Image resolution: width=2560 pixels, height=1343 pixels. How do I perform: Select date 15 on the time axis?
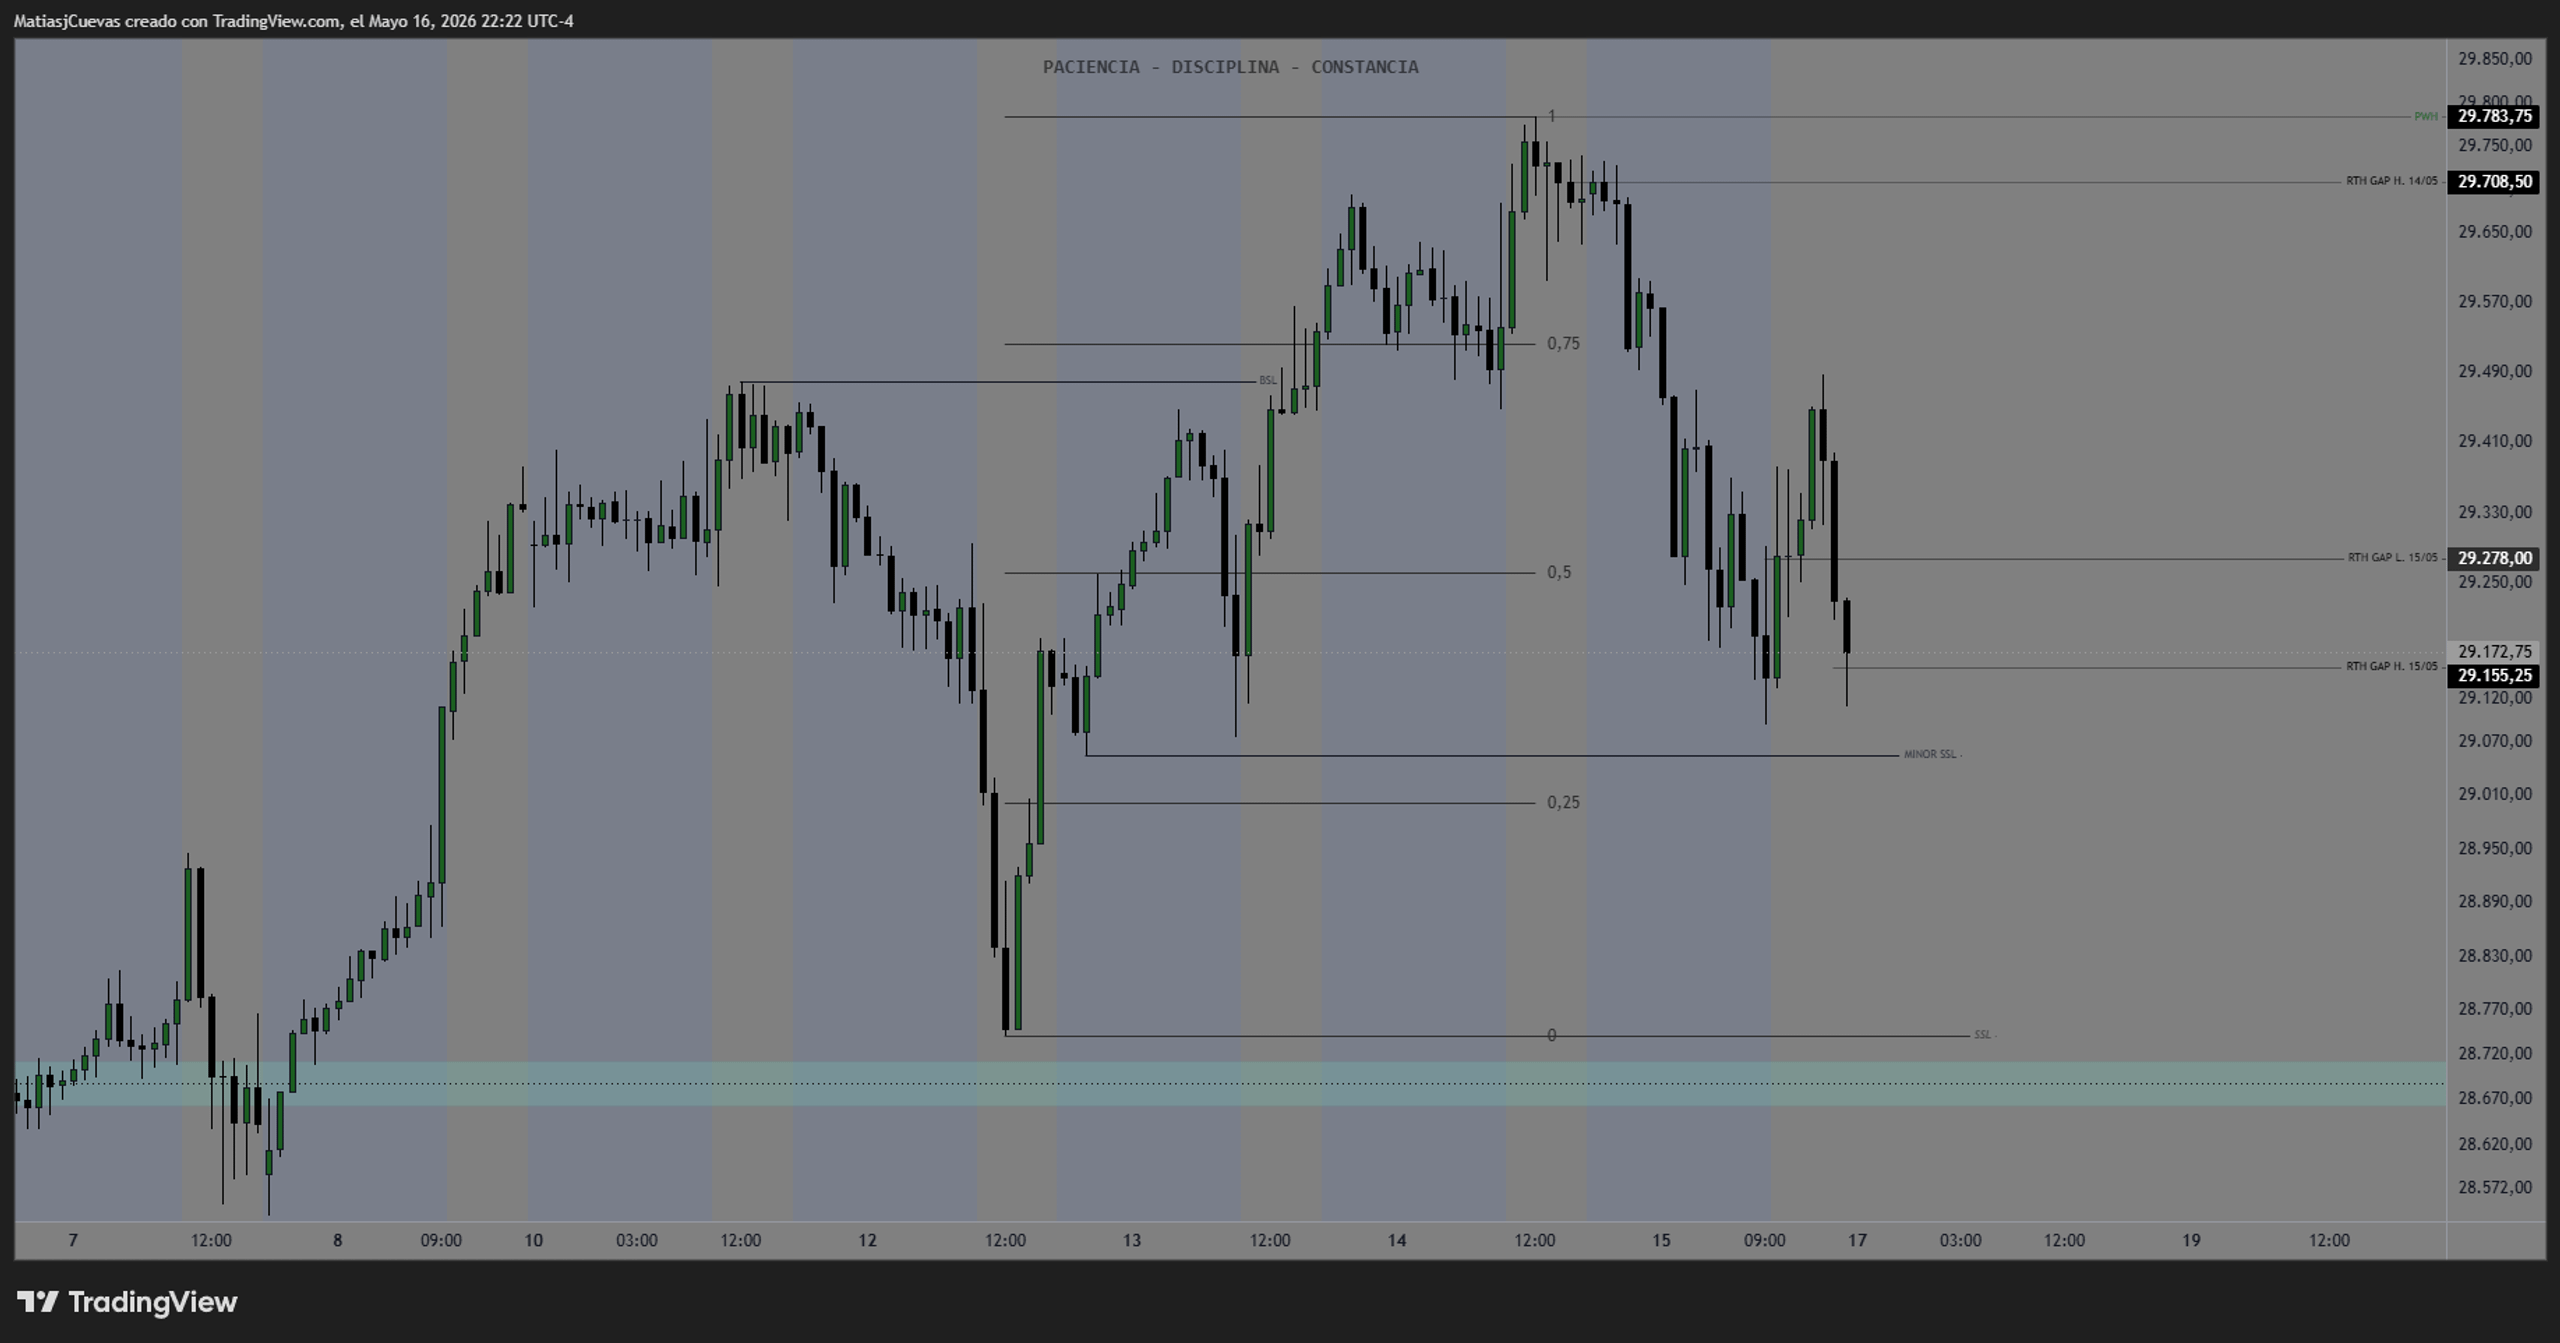tap(1661, 1240)
